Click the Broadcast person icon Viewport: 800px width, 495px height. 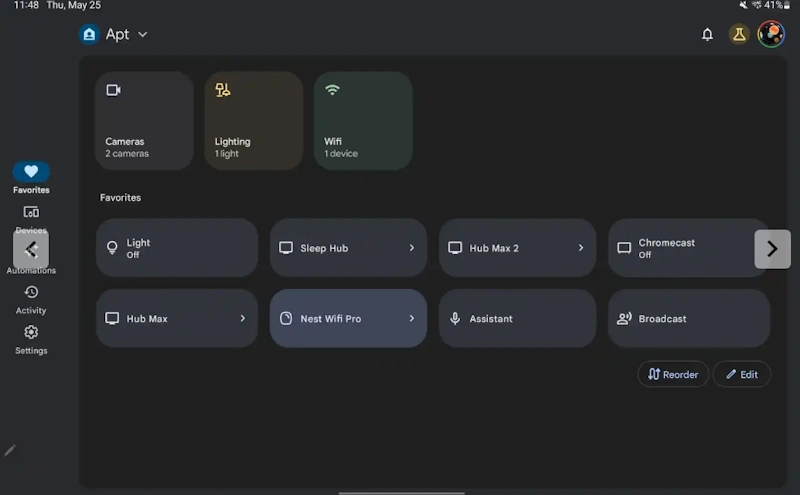point(624,318)
